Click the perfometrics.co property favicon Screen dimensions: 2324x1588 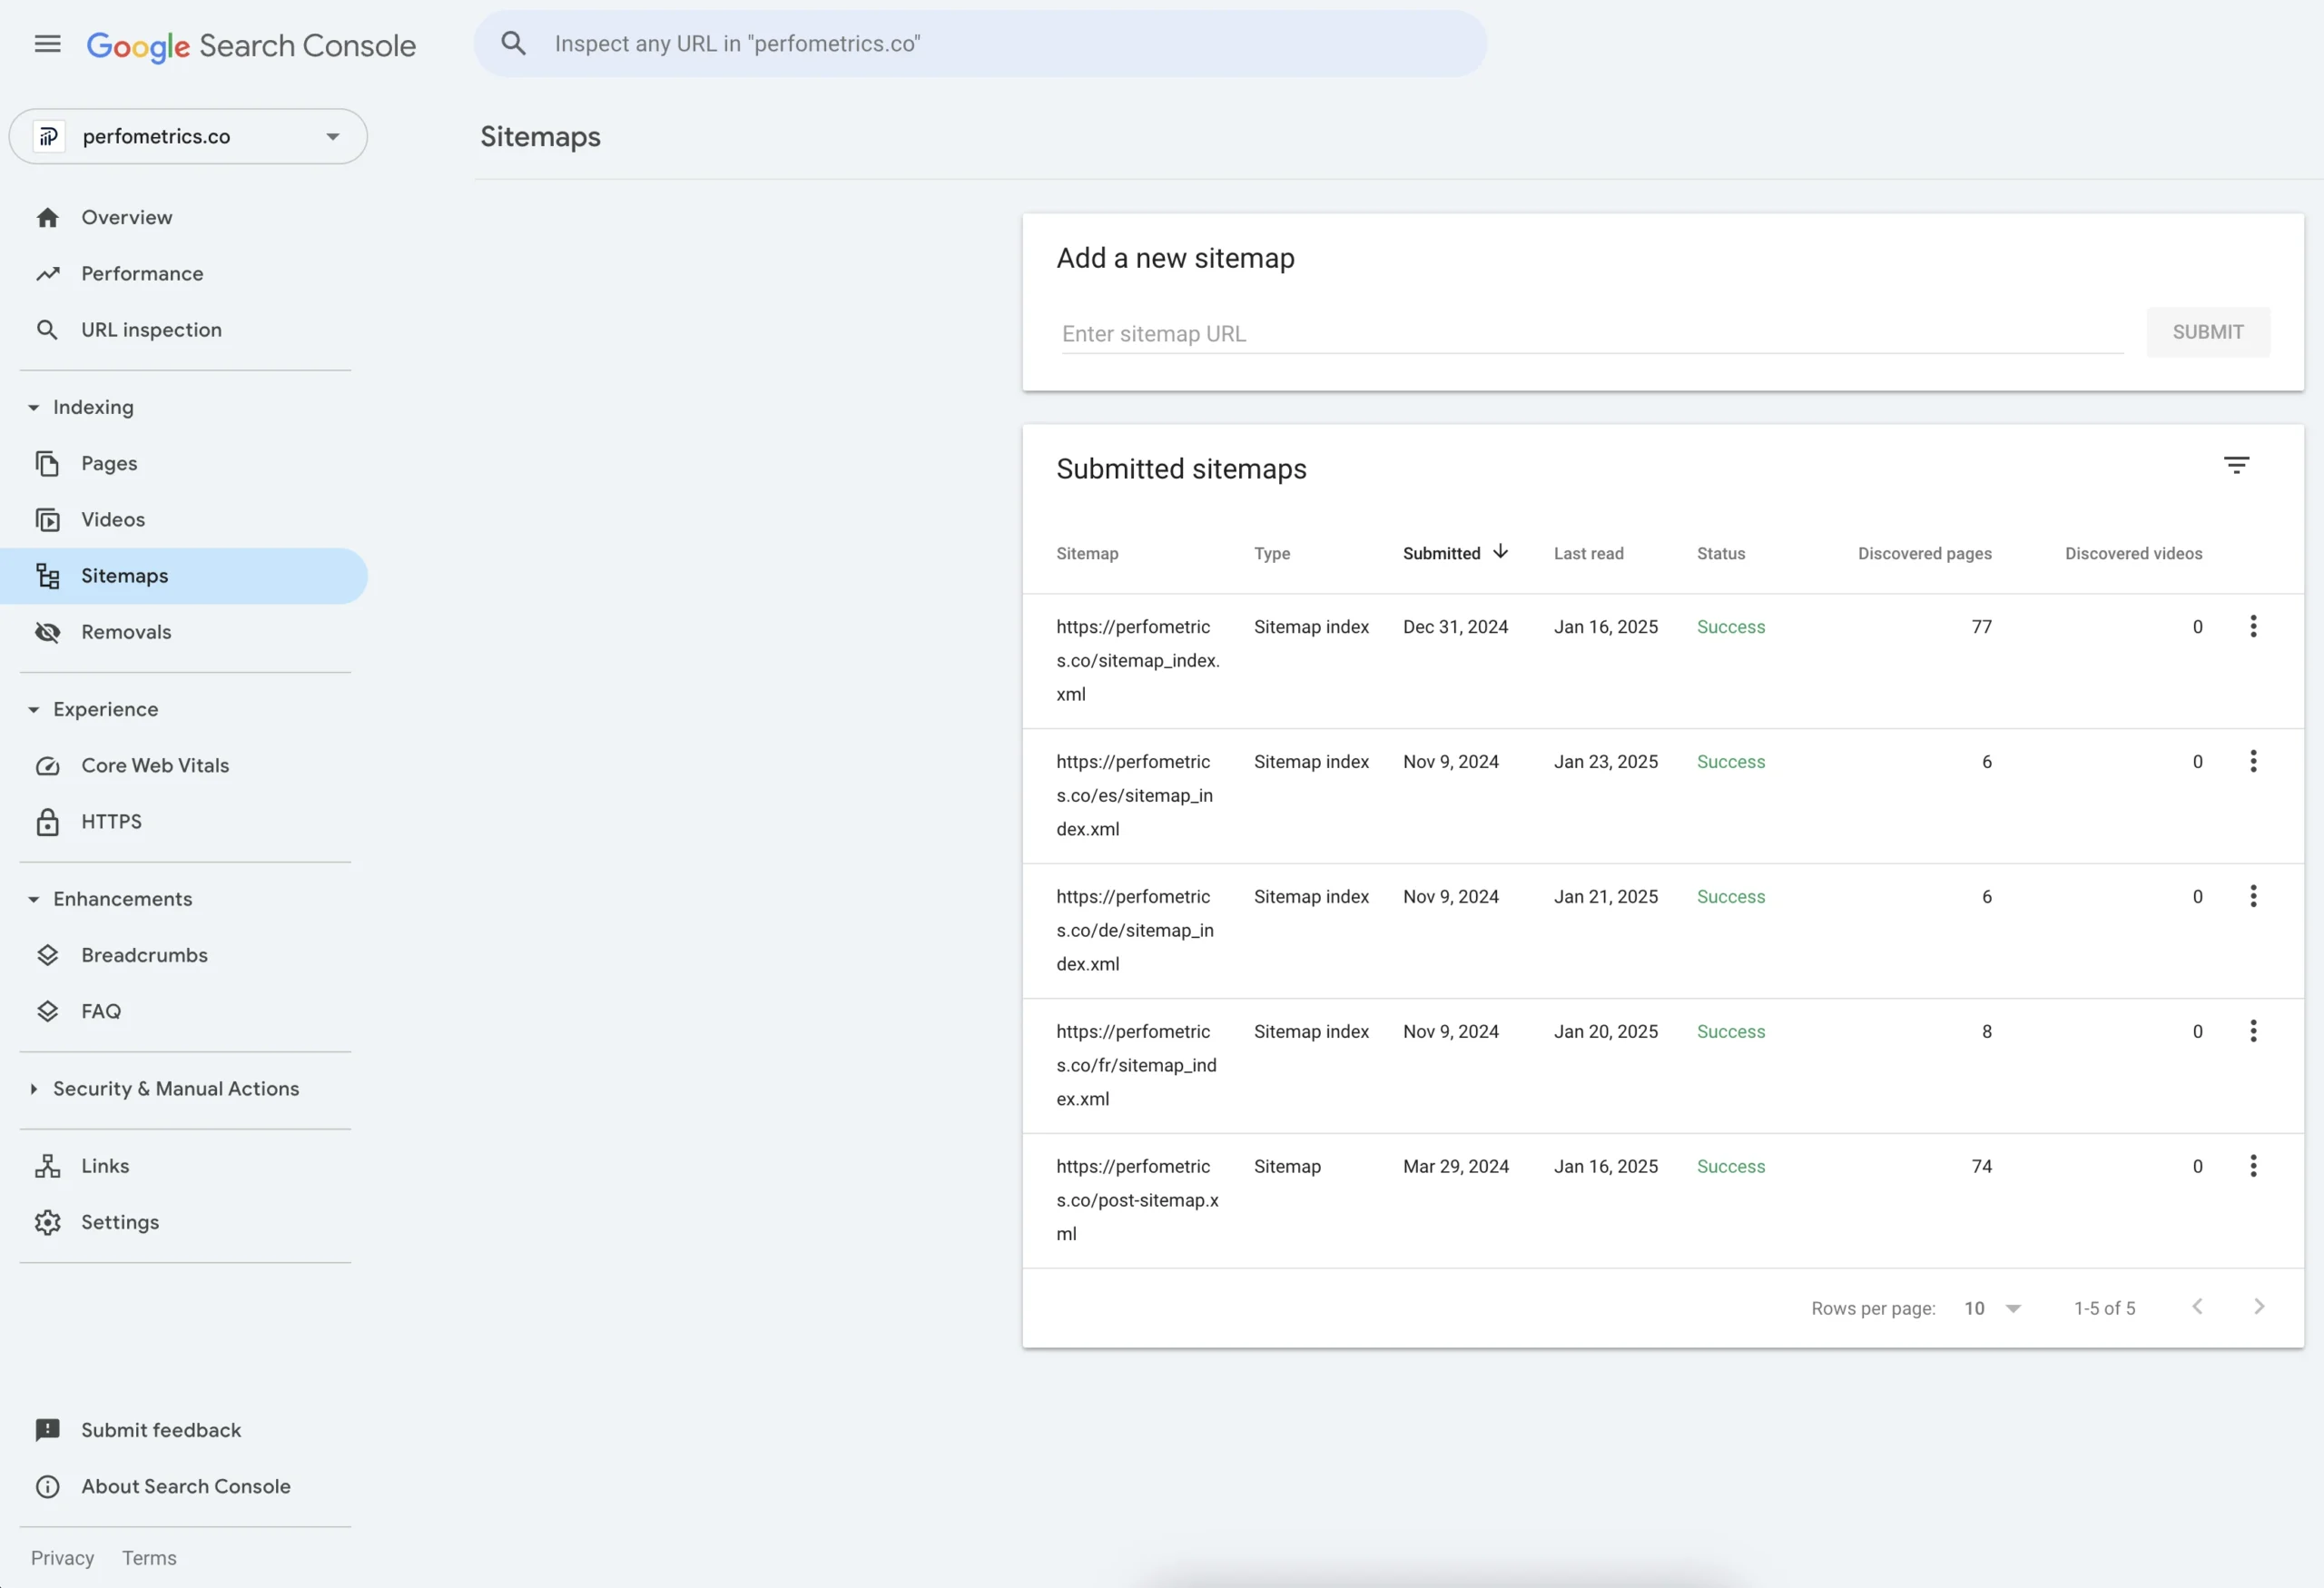49,136
